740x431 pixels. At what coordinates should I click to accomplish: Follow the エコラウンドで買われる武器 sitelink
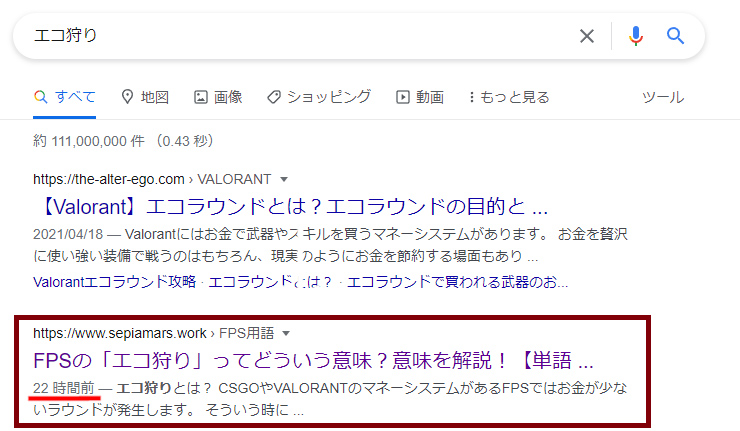tap(457, 282)
